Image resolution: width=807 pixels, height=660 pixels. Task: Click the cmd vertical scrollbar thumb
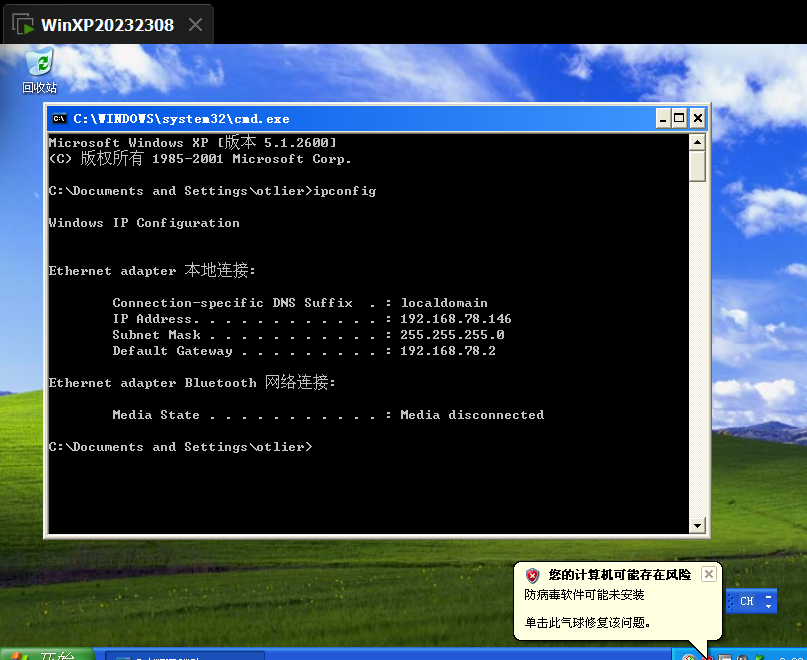697,166
